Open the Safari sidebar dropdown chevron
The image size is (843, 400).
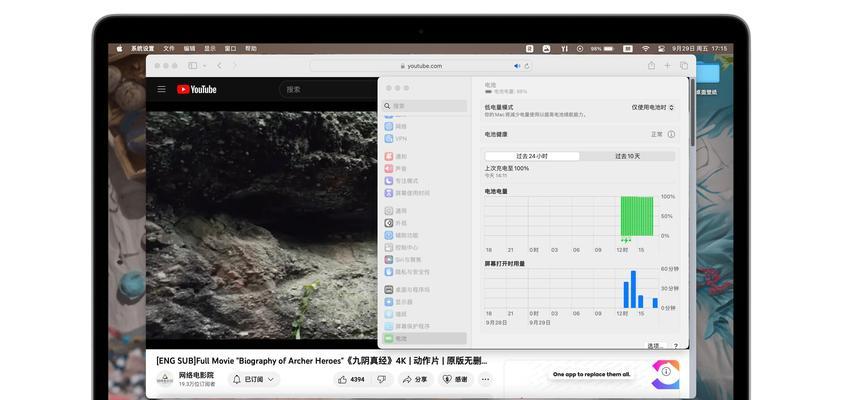tap(204, 66)
